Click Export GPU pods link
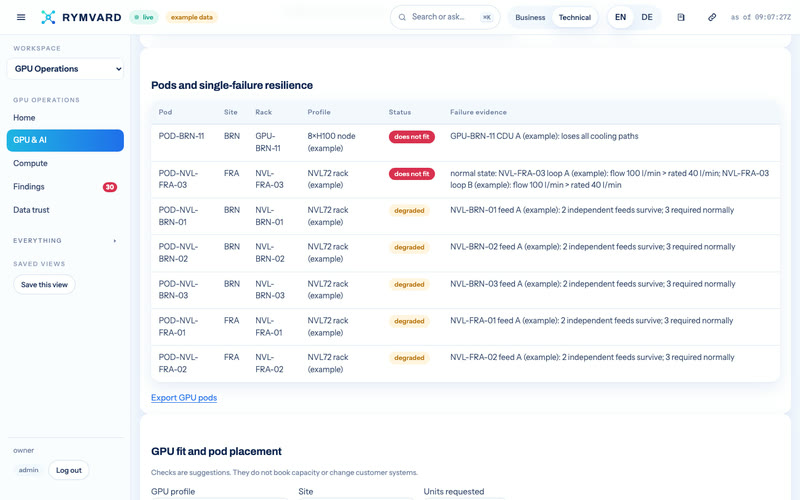The height and width of the screenshot is (500, 800). [184, 398]
